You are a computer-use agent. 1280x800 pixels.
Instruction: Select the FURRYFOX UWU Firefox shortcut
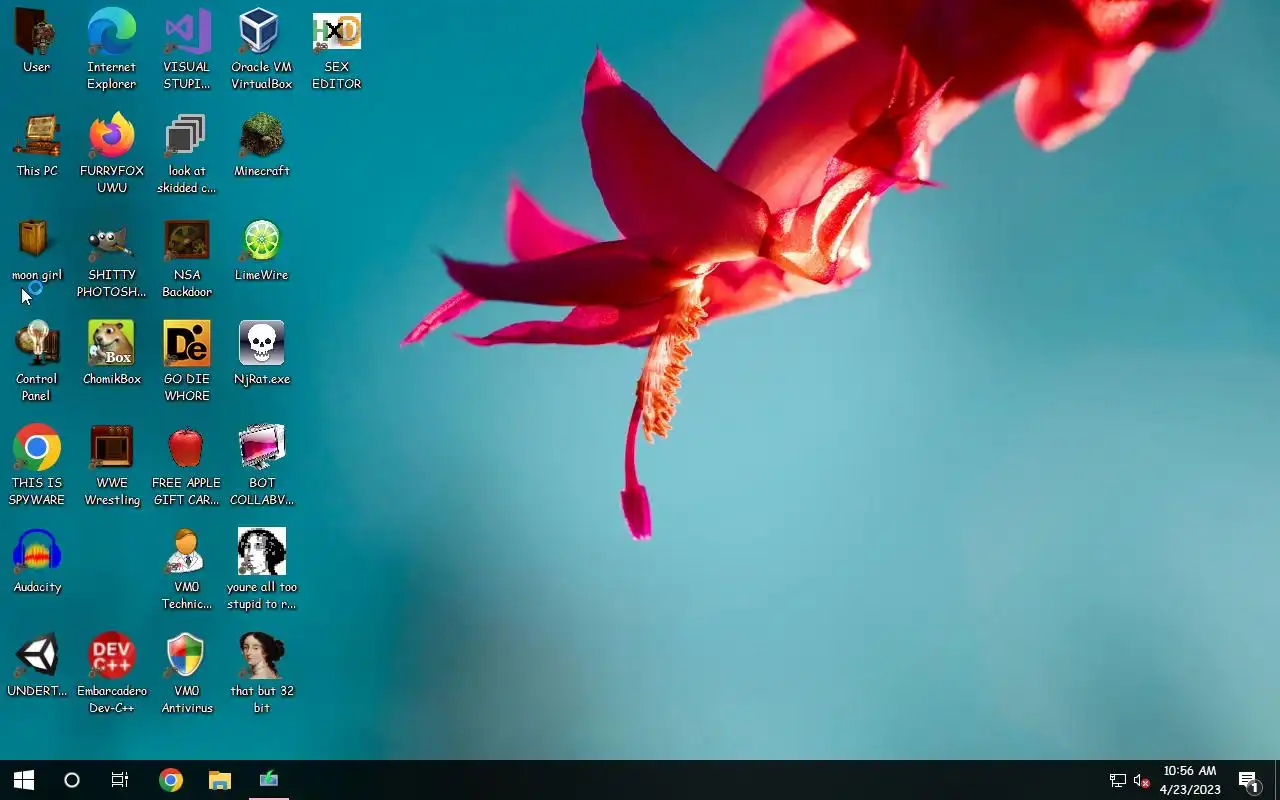(x=112, y=154)
